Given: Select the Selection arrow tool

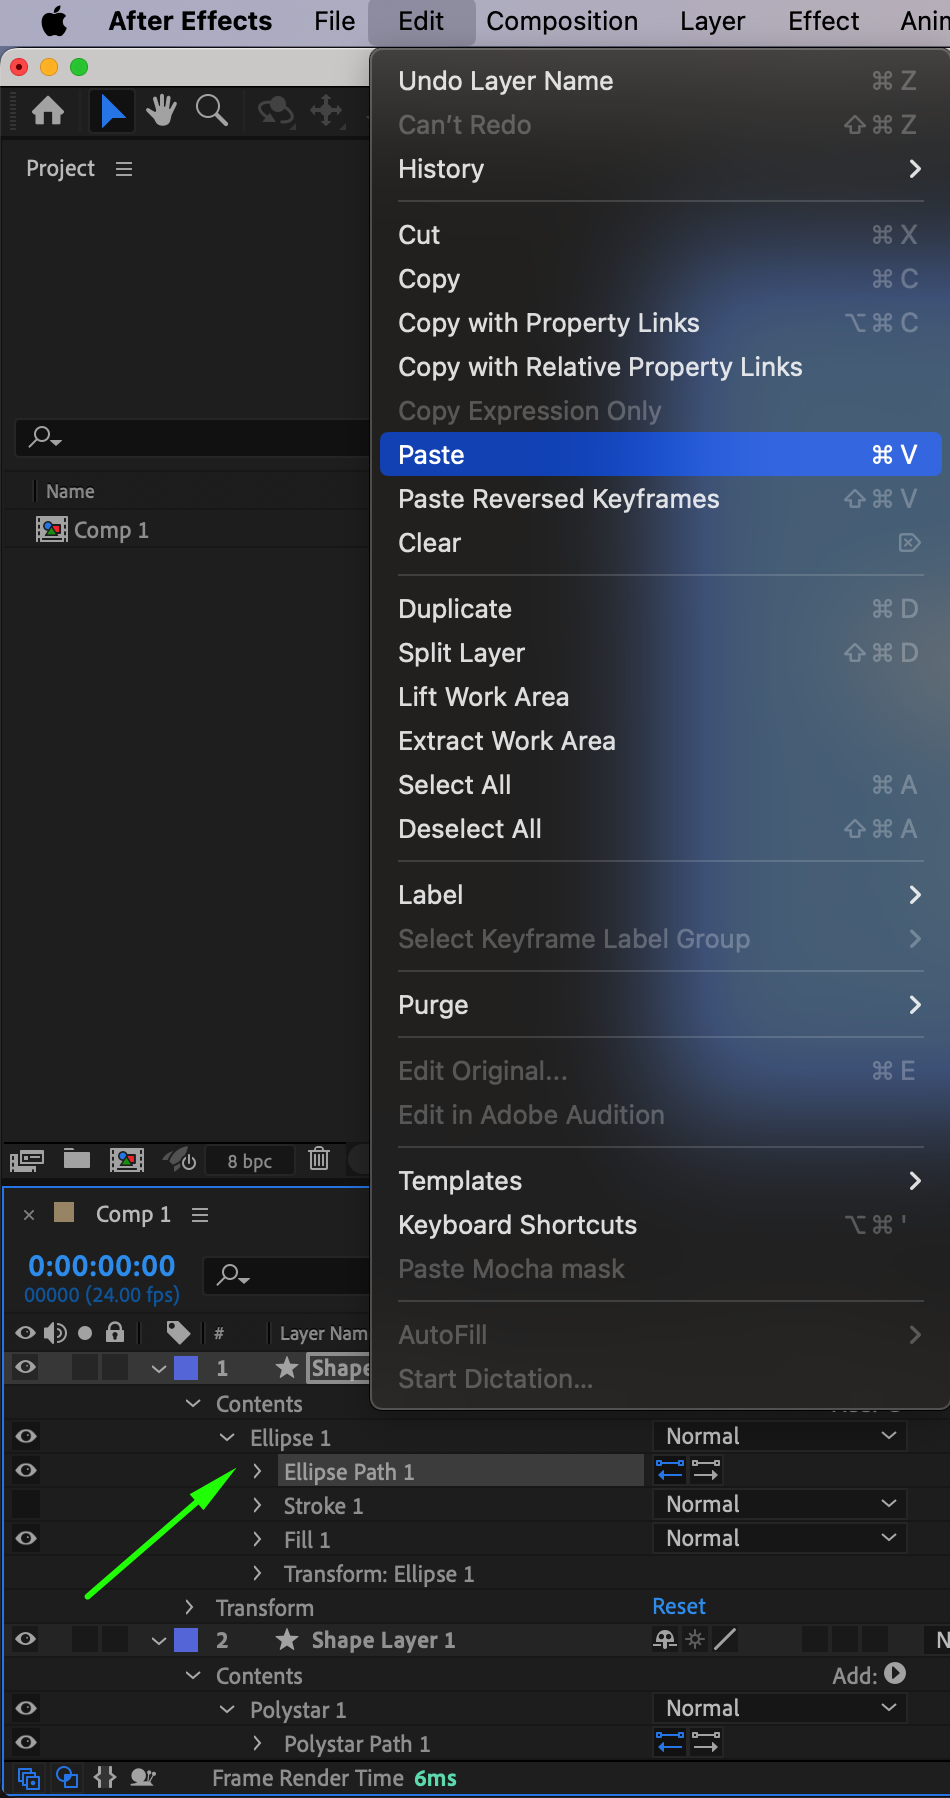Looking at the screenshot, I should click(113, 110).
